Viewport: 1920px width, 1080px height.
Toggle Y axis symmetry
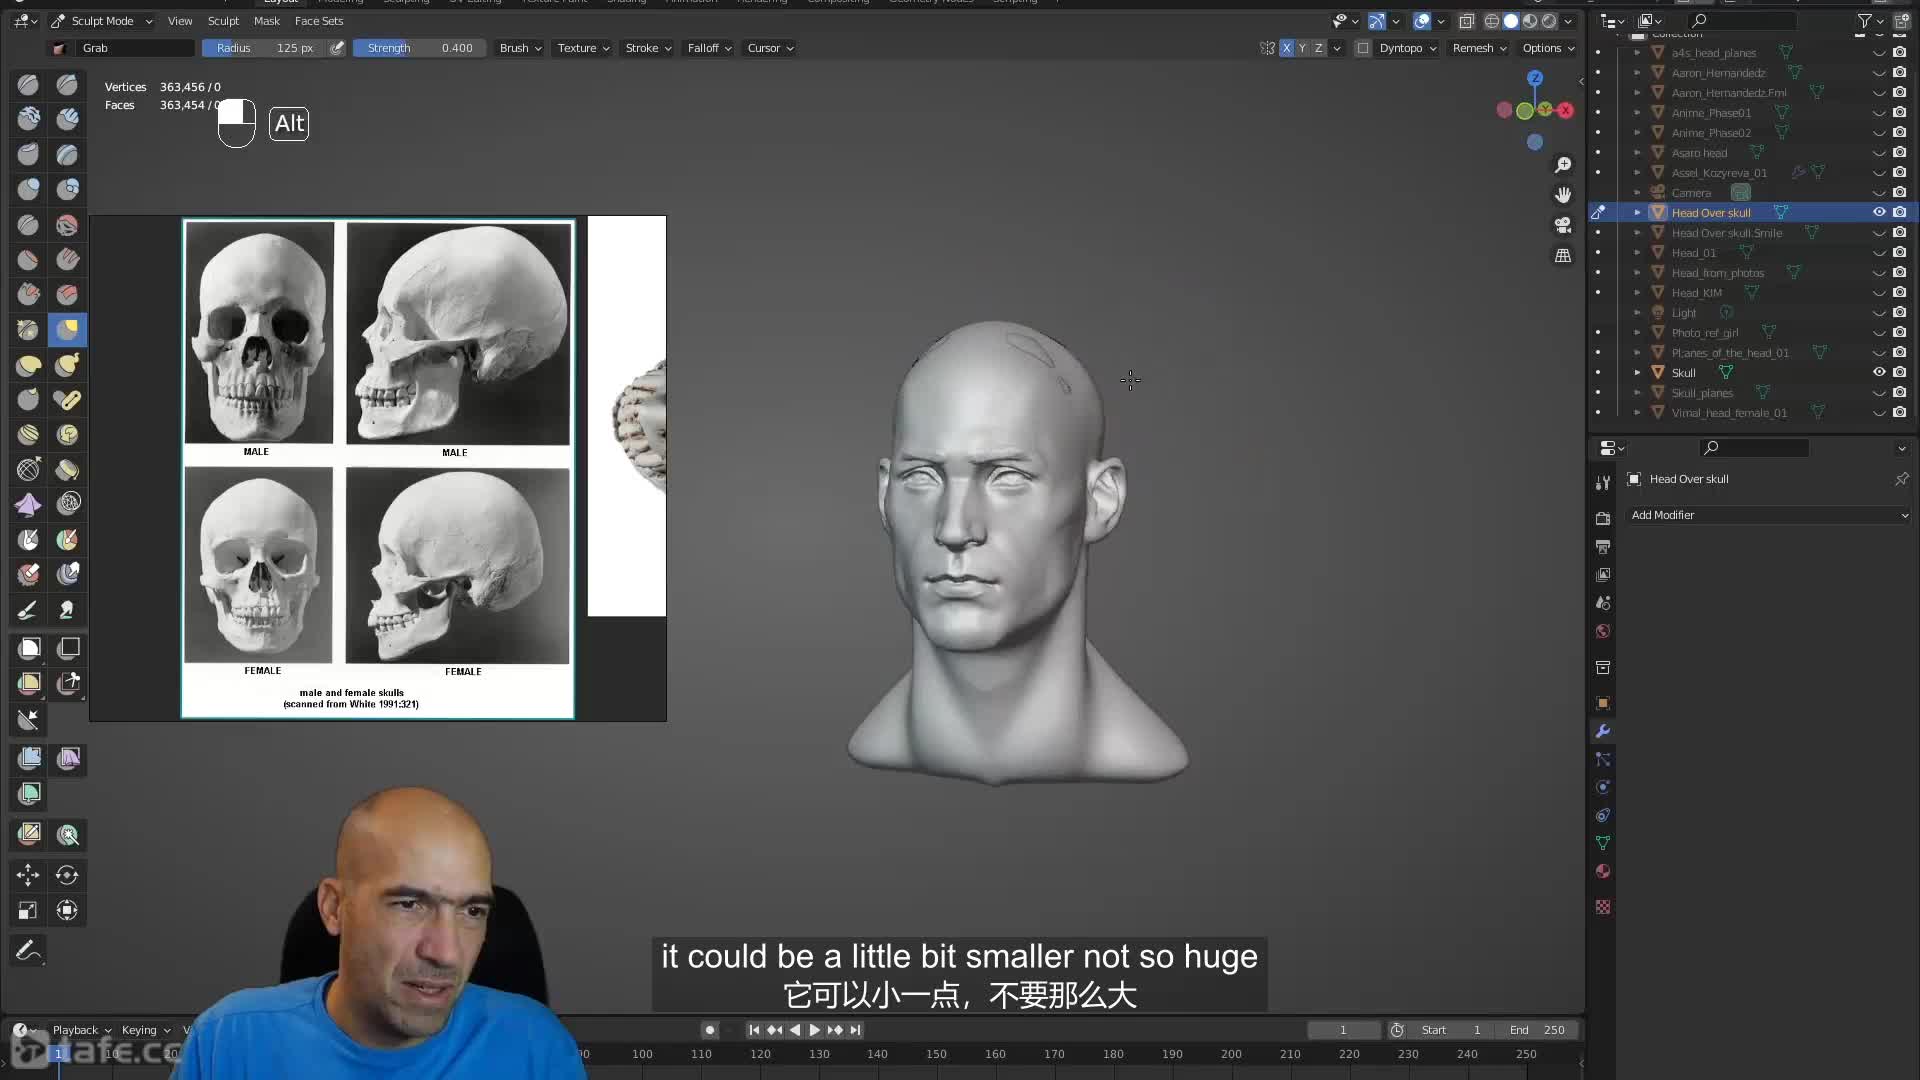pyautogui.click(x=1302, y=48)
